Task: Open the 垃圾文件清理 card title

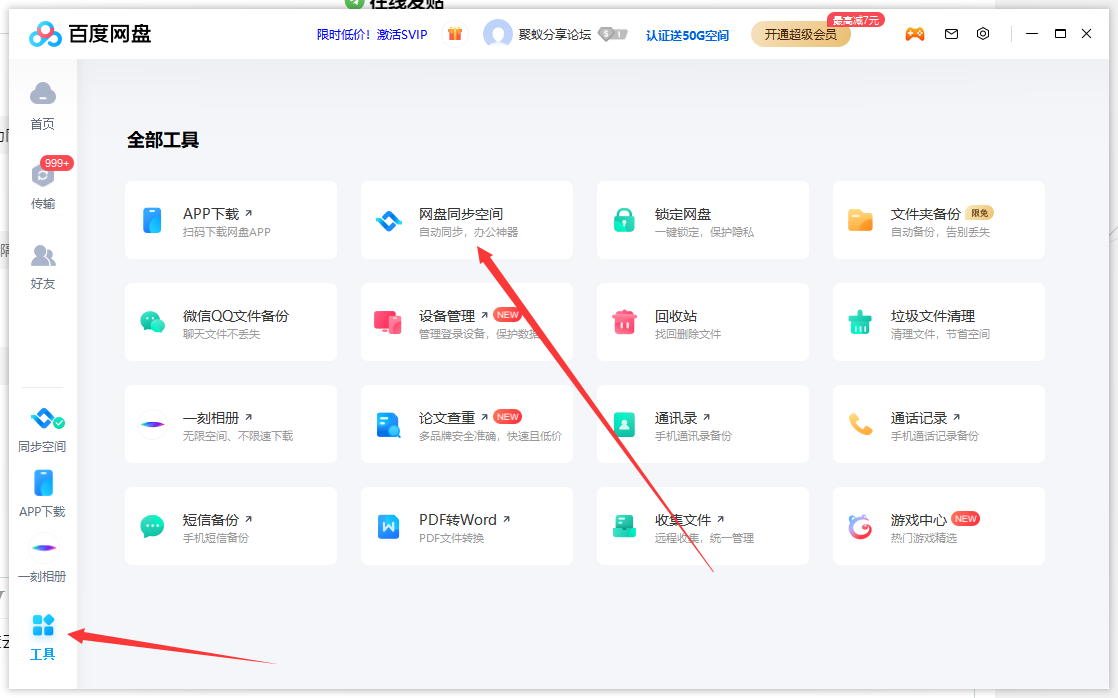Action: coord(933,316)
